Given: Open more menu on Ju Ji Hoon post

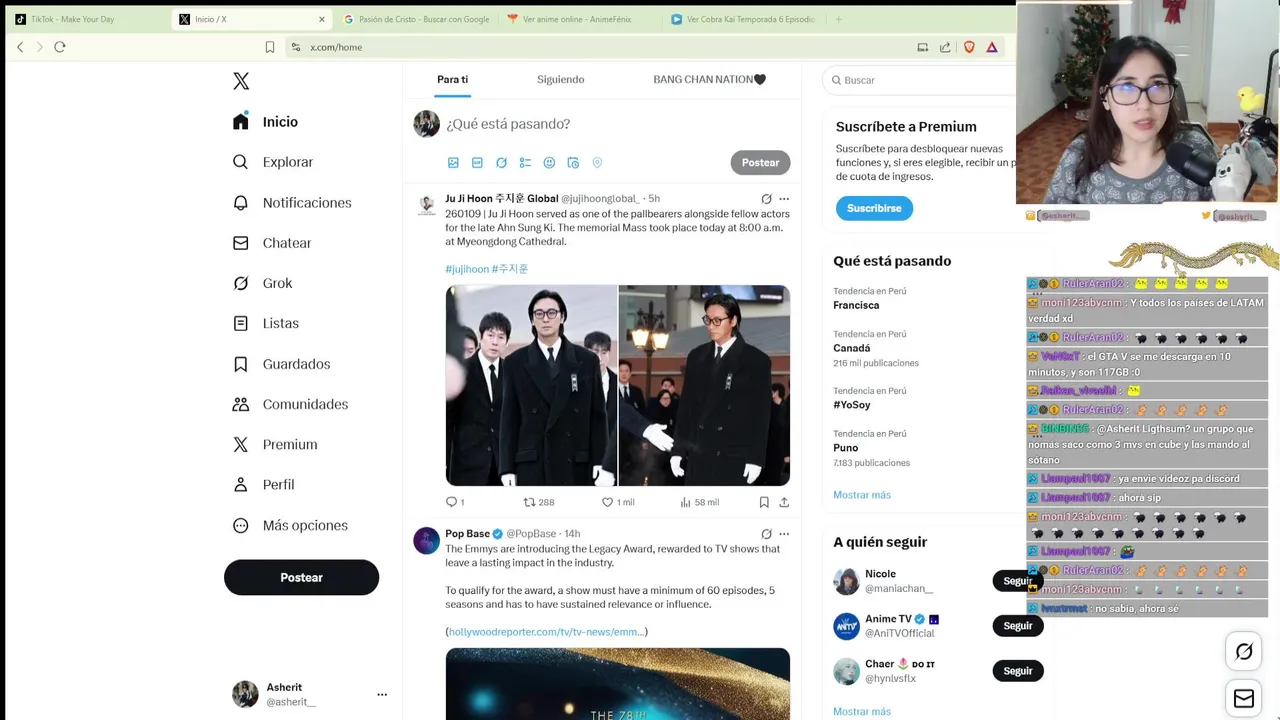Looking at the screenshot, I should (x=784, y=199).
